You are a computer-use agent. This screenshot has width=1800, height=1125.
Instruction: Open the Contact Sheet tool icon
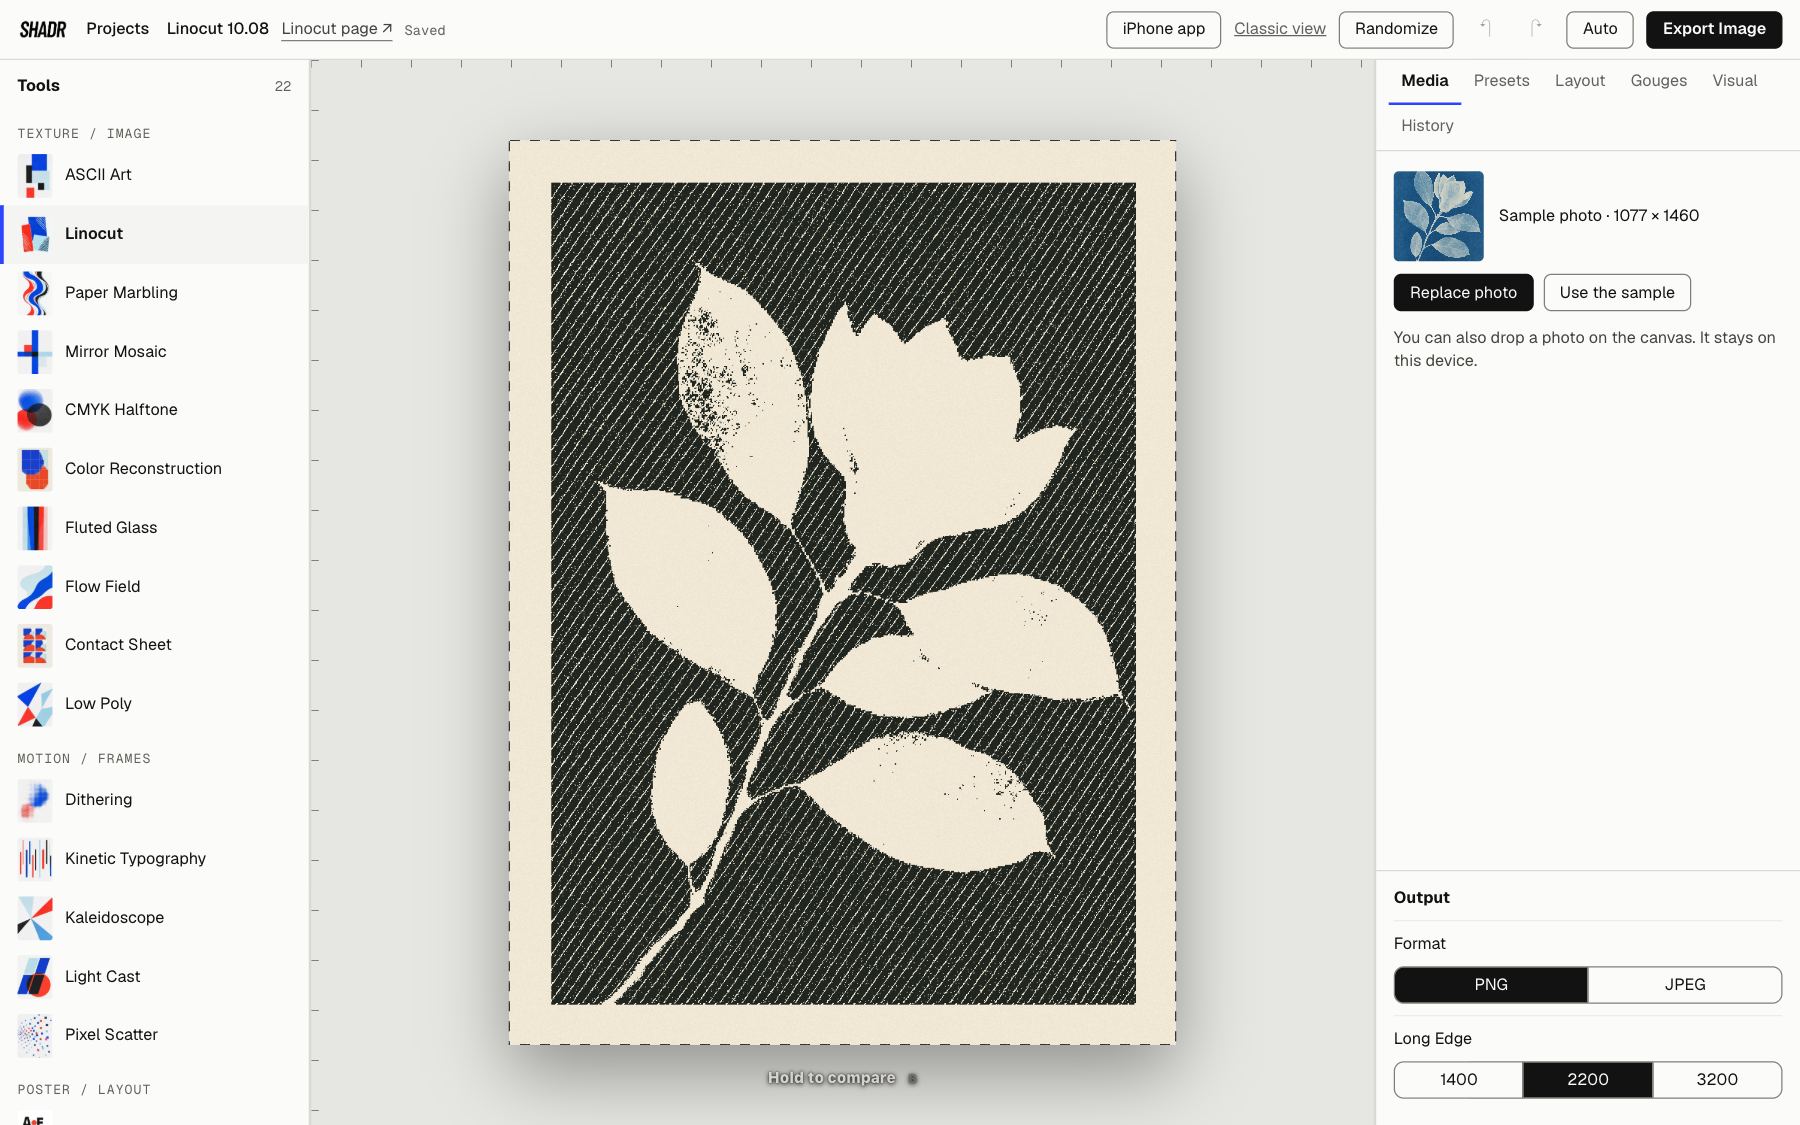pyautogui.click(x=35, y=645)
